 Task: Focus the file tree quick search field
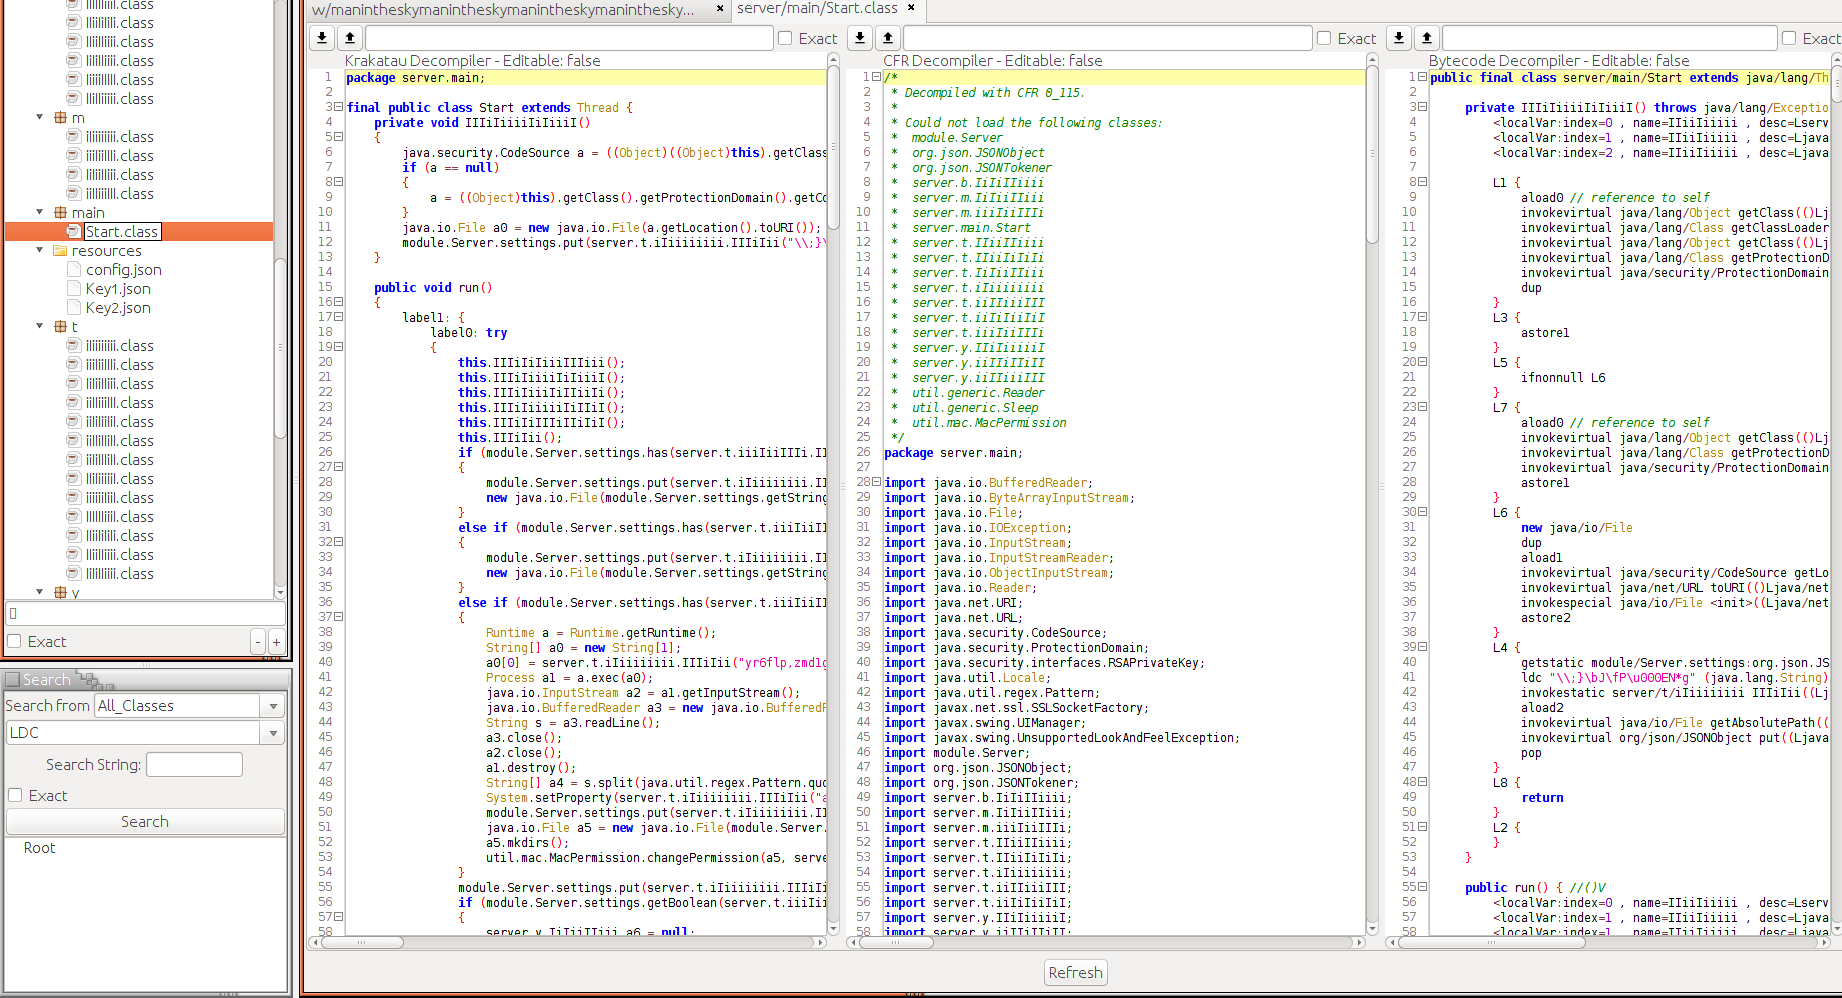click(x=145, y=614)
